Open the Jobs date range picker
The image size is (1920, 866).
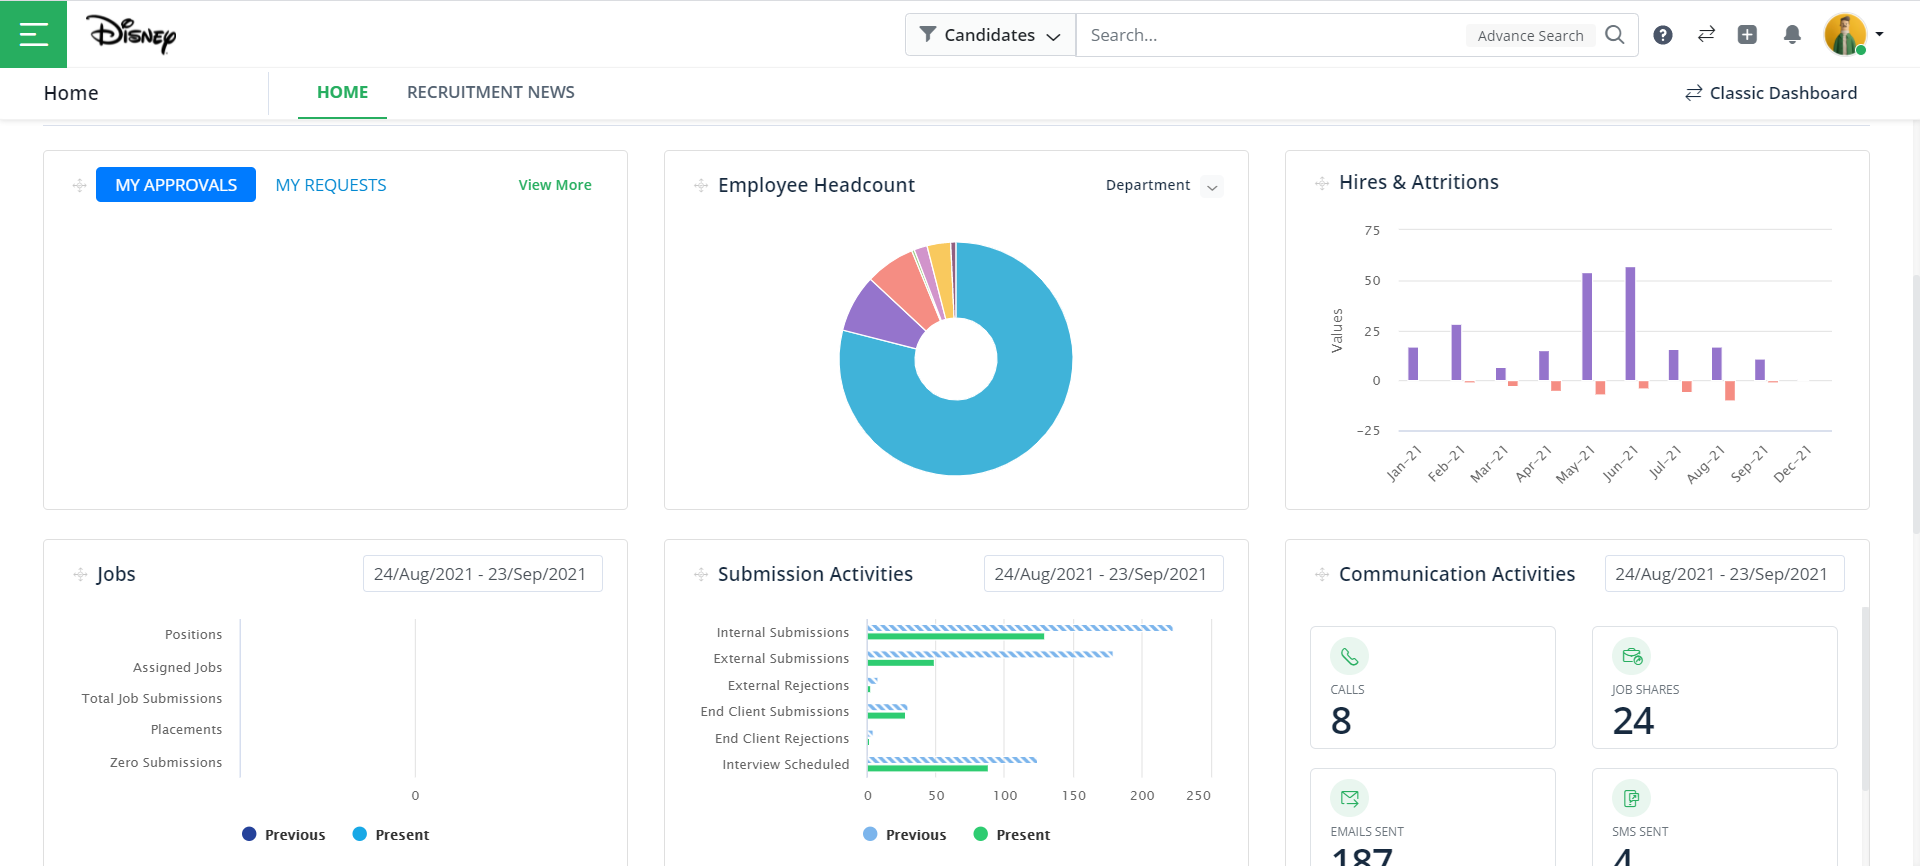pos(482,574)
